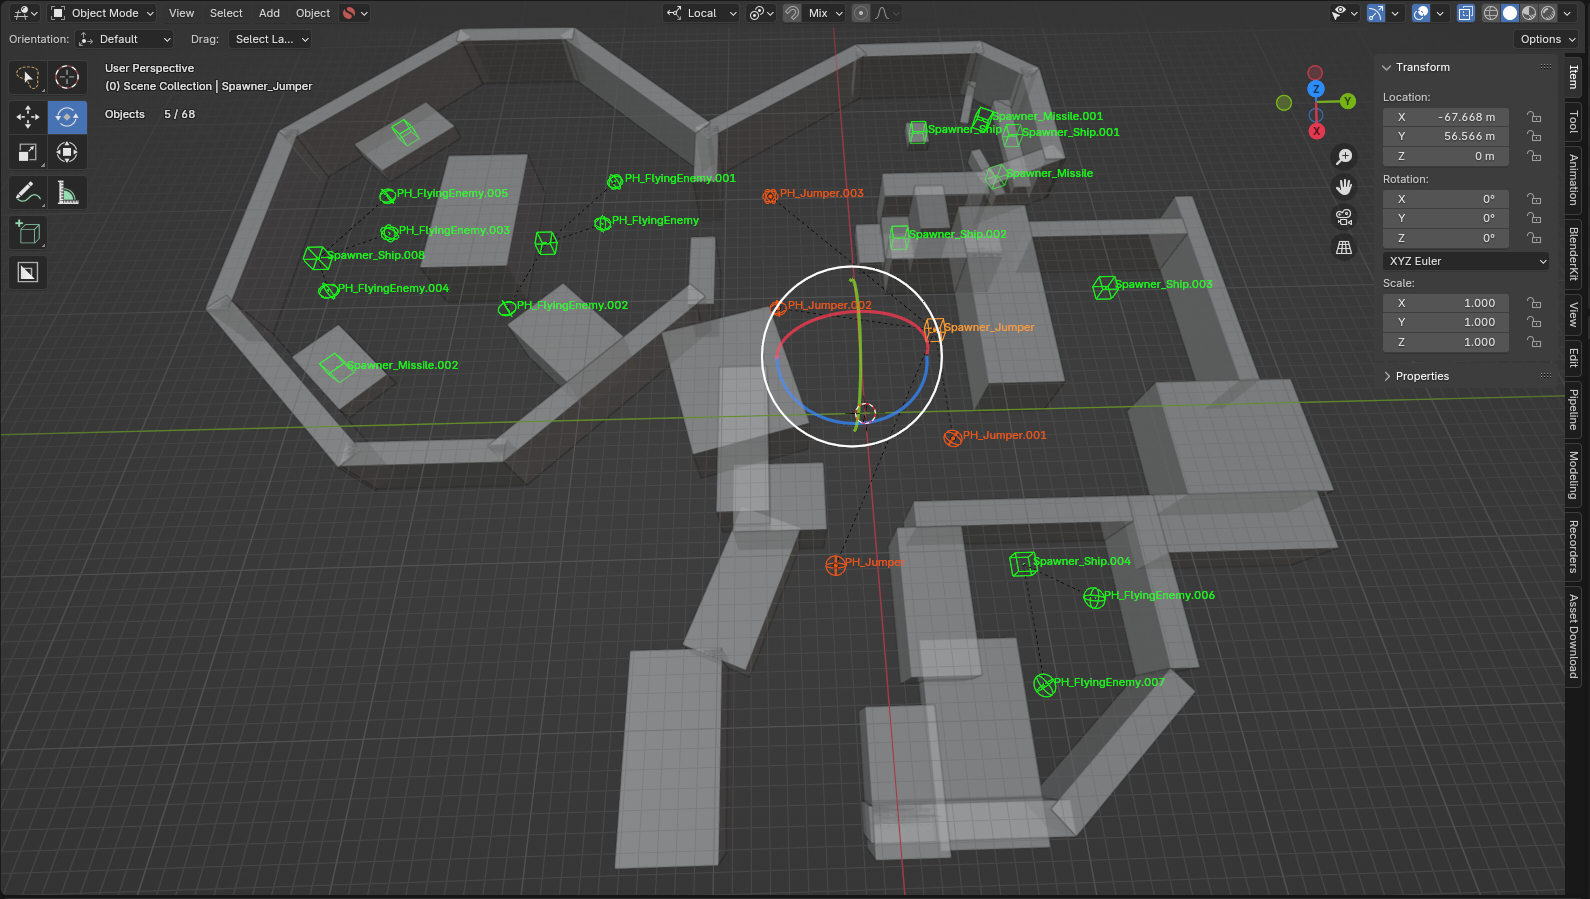This screenshot has width=1590, height=899.
Task: Select the Add Cube tool
Action: pos(28,233)
